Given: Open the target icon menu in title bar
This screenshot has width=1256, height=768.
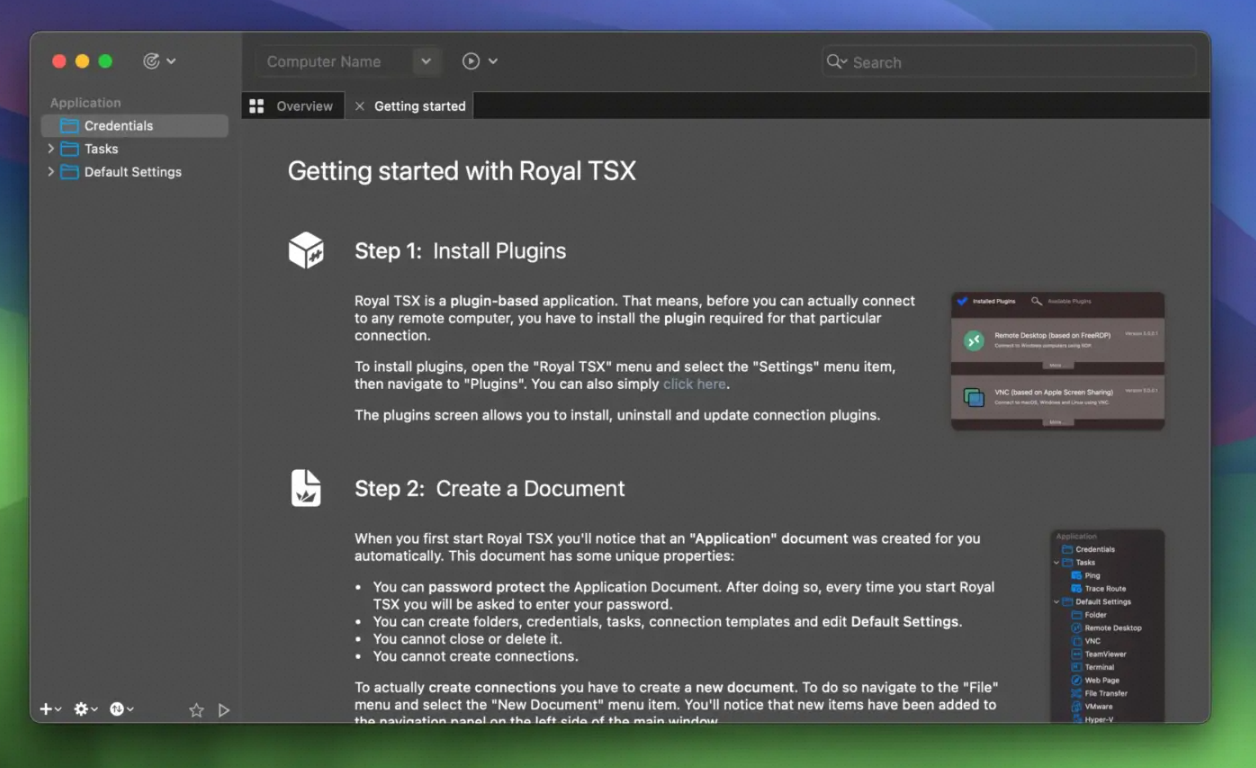Looking at the screenshot, I should [x=152, y=61].
